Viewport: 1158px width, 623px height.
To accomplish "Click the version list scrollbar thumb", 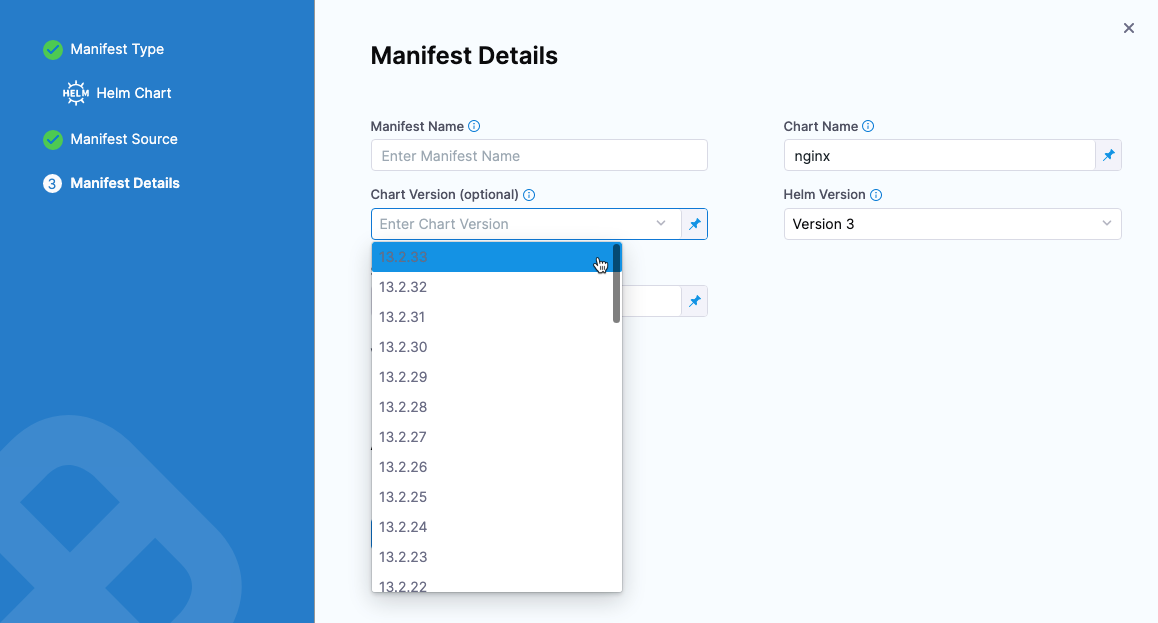I will (x=617, y=283).
